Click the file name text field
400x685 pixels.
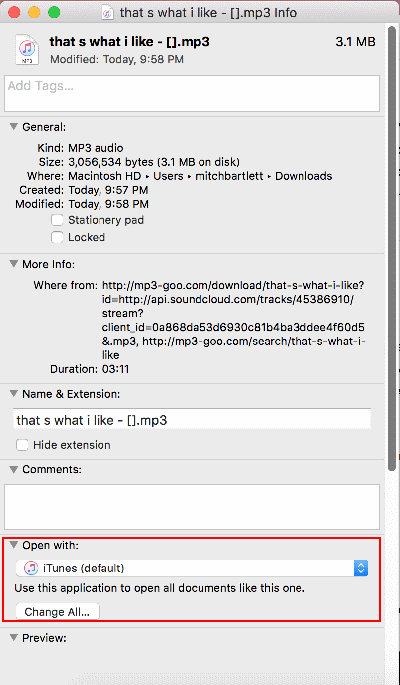pos(192,420)
